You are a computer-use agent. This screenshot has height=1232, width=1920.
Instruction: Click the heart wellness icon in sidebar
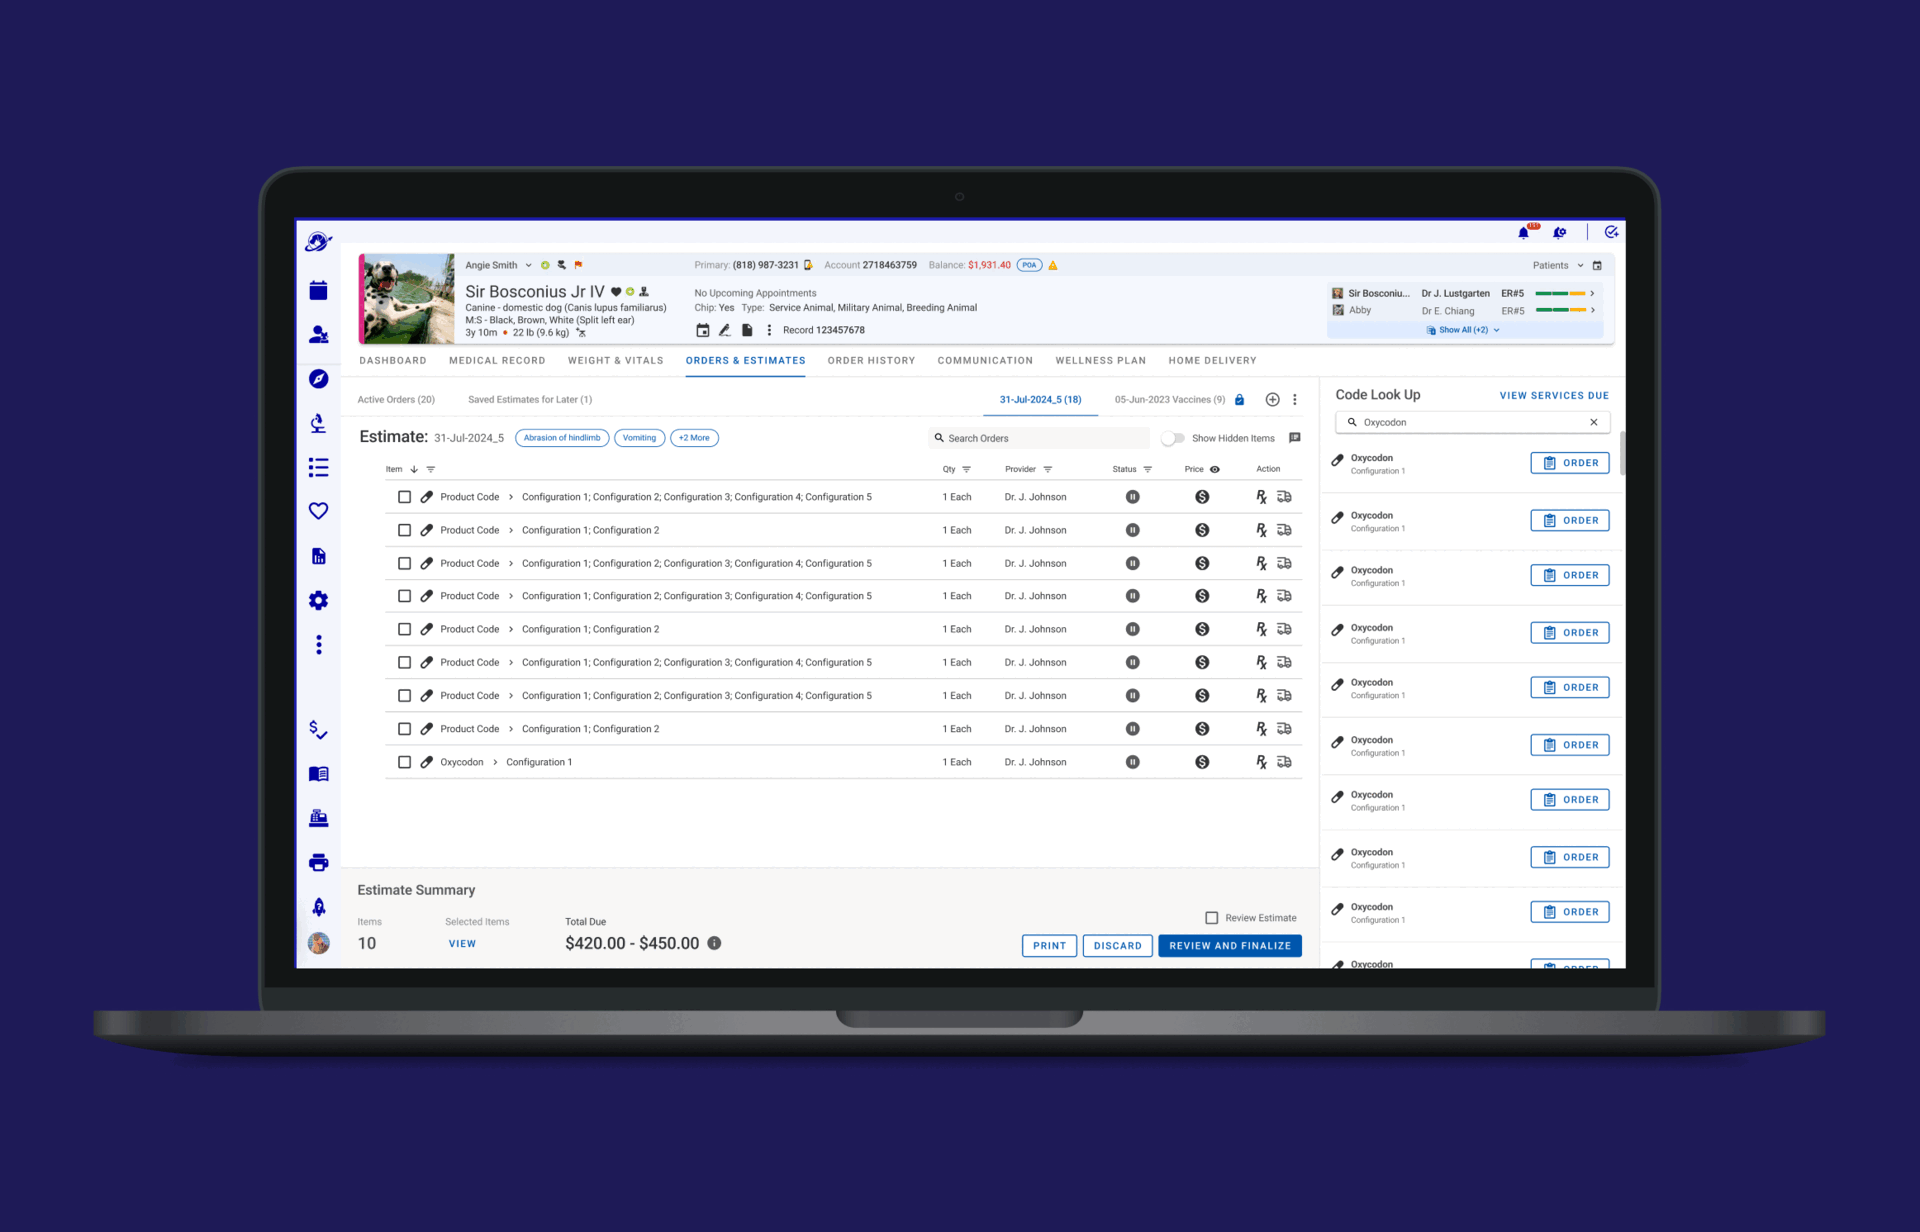pyautogui.click(x=318, y=511)
